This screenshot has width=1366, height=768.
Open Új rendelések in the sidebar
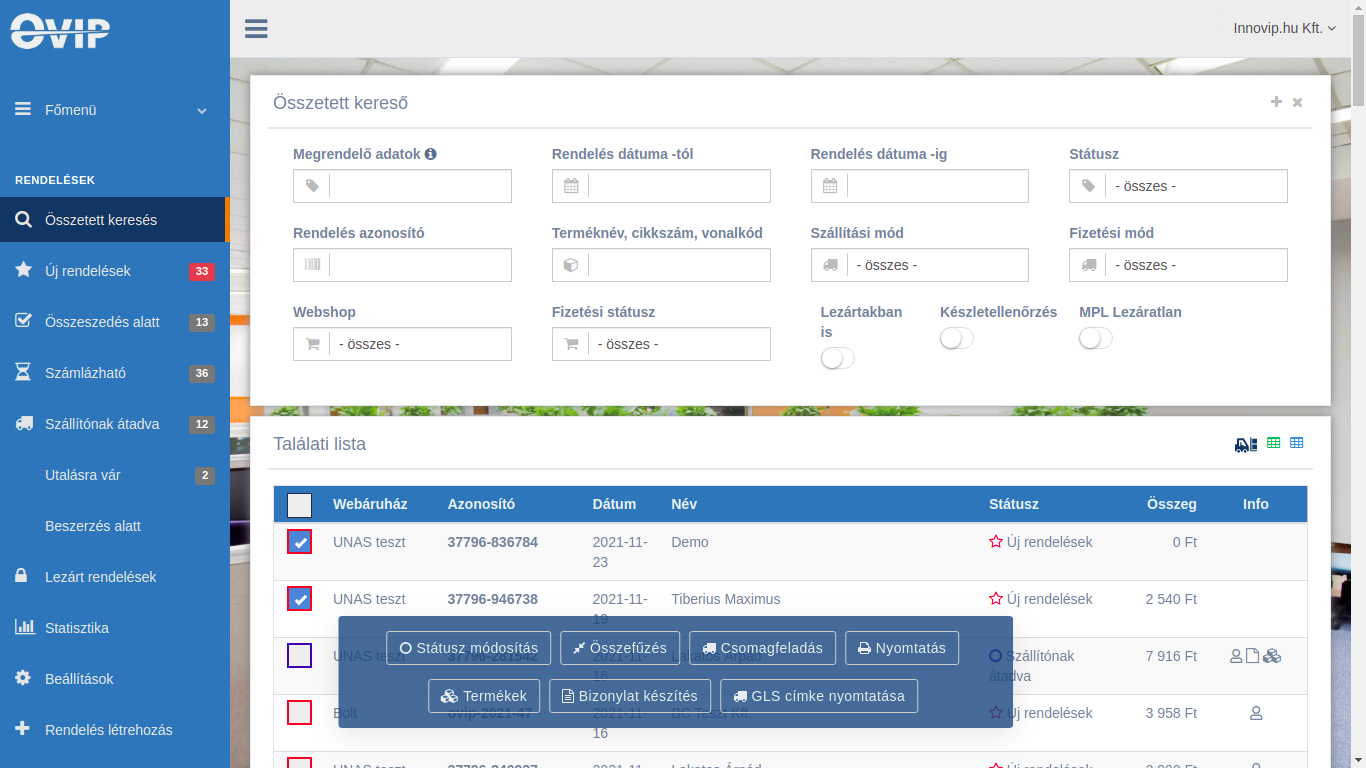[115, 271]
